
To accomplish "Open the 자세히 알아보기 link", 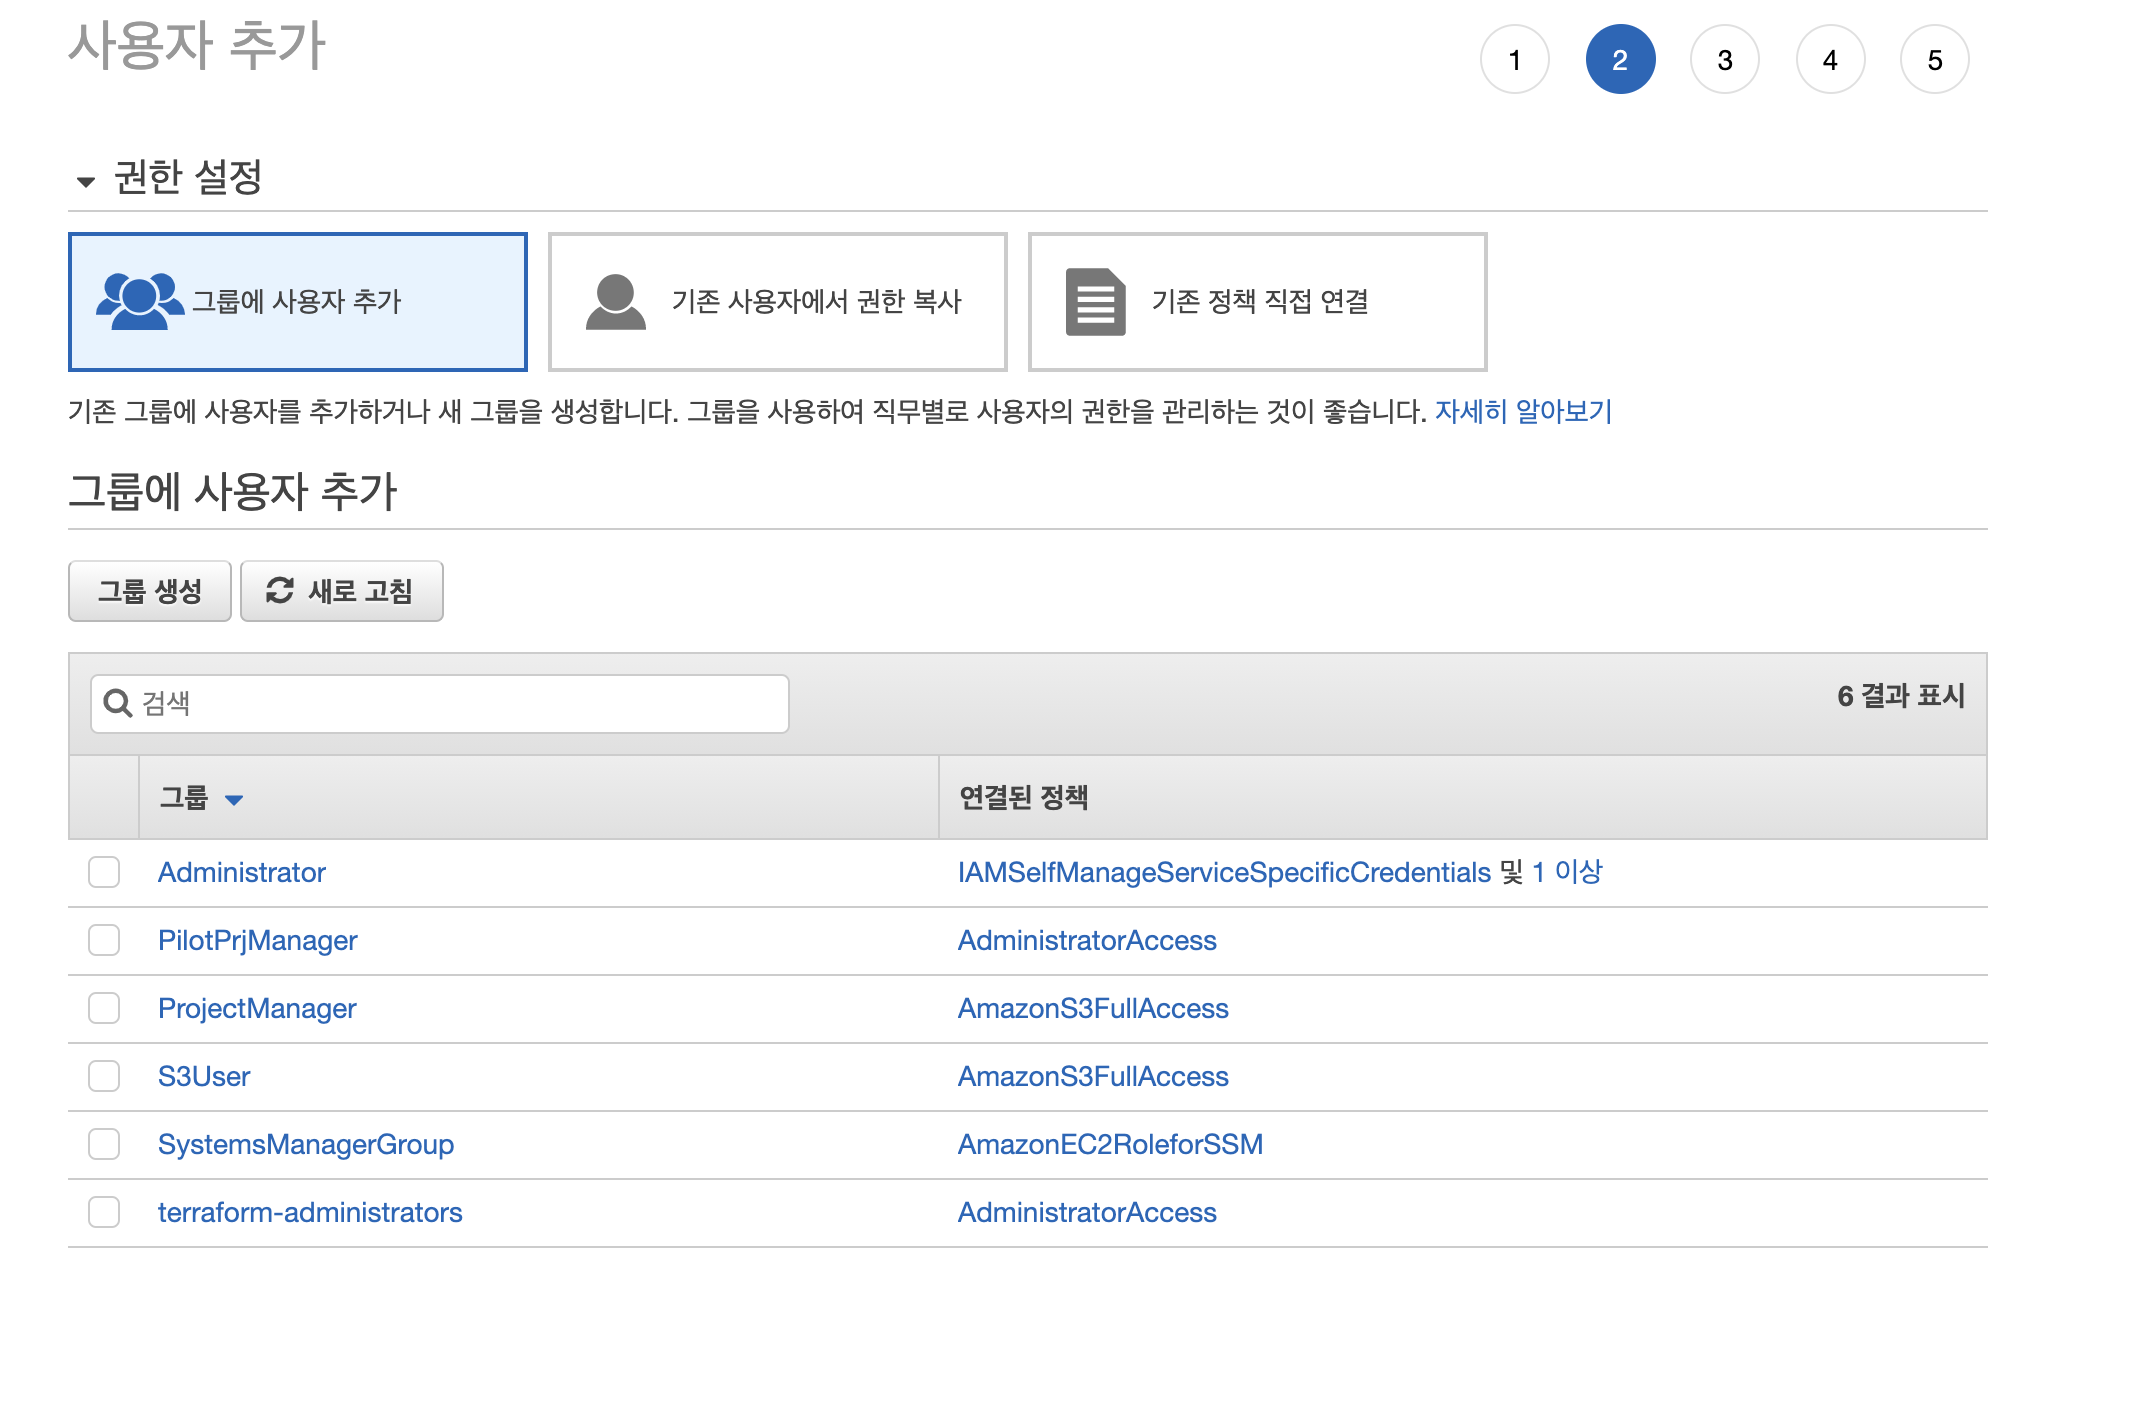I will coord(1523,411).
